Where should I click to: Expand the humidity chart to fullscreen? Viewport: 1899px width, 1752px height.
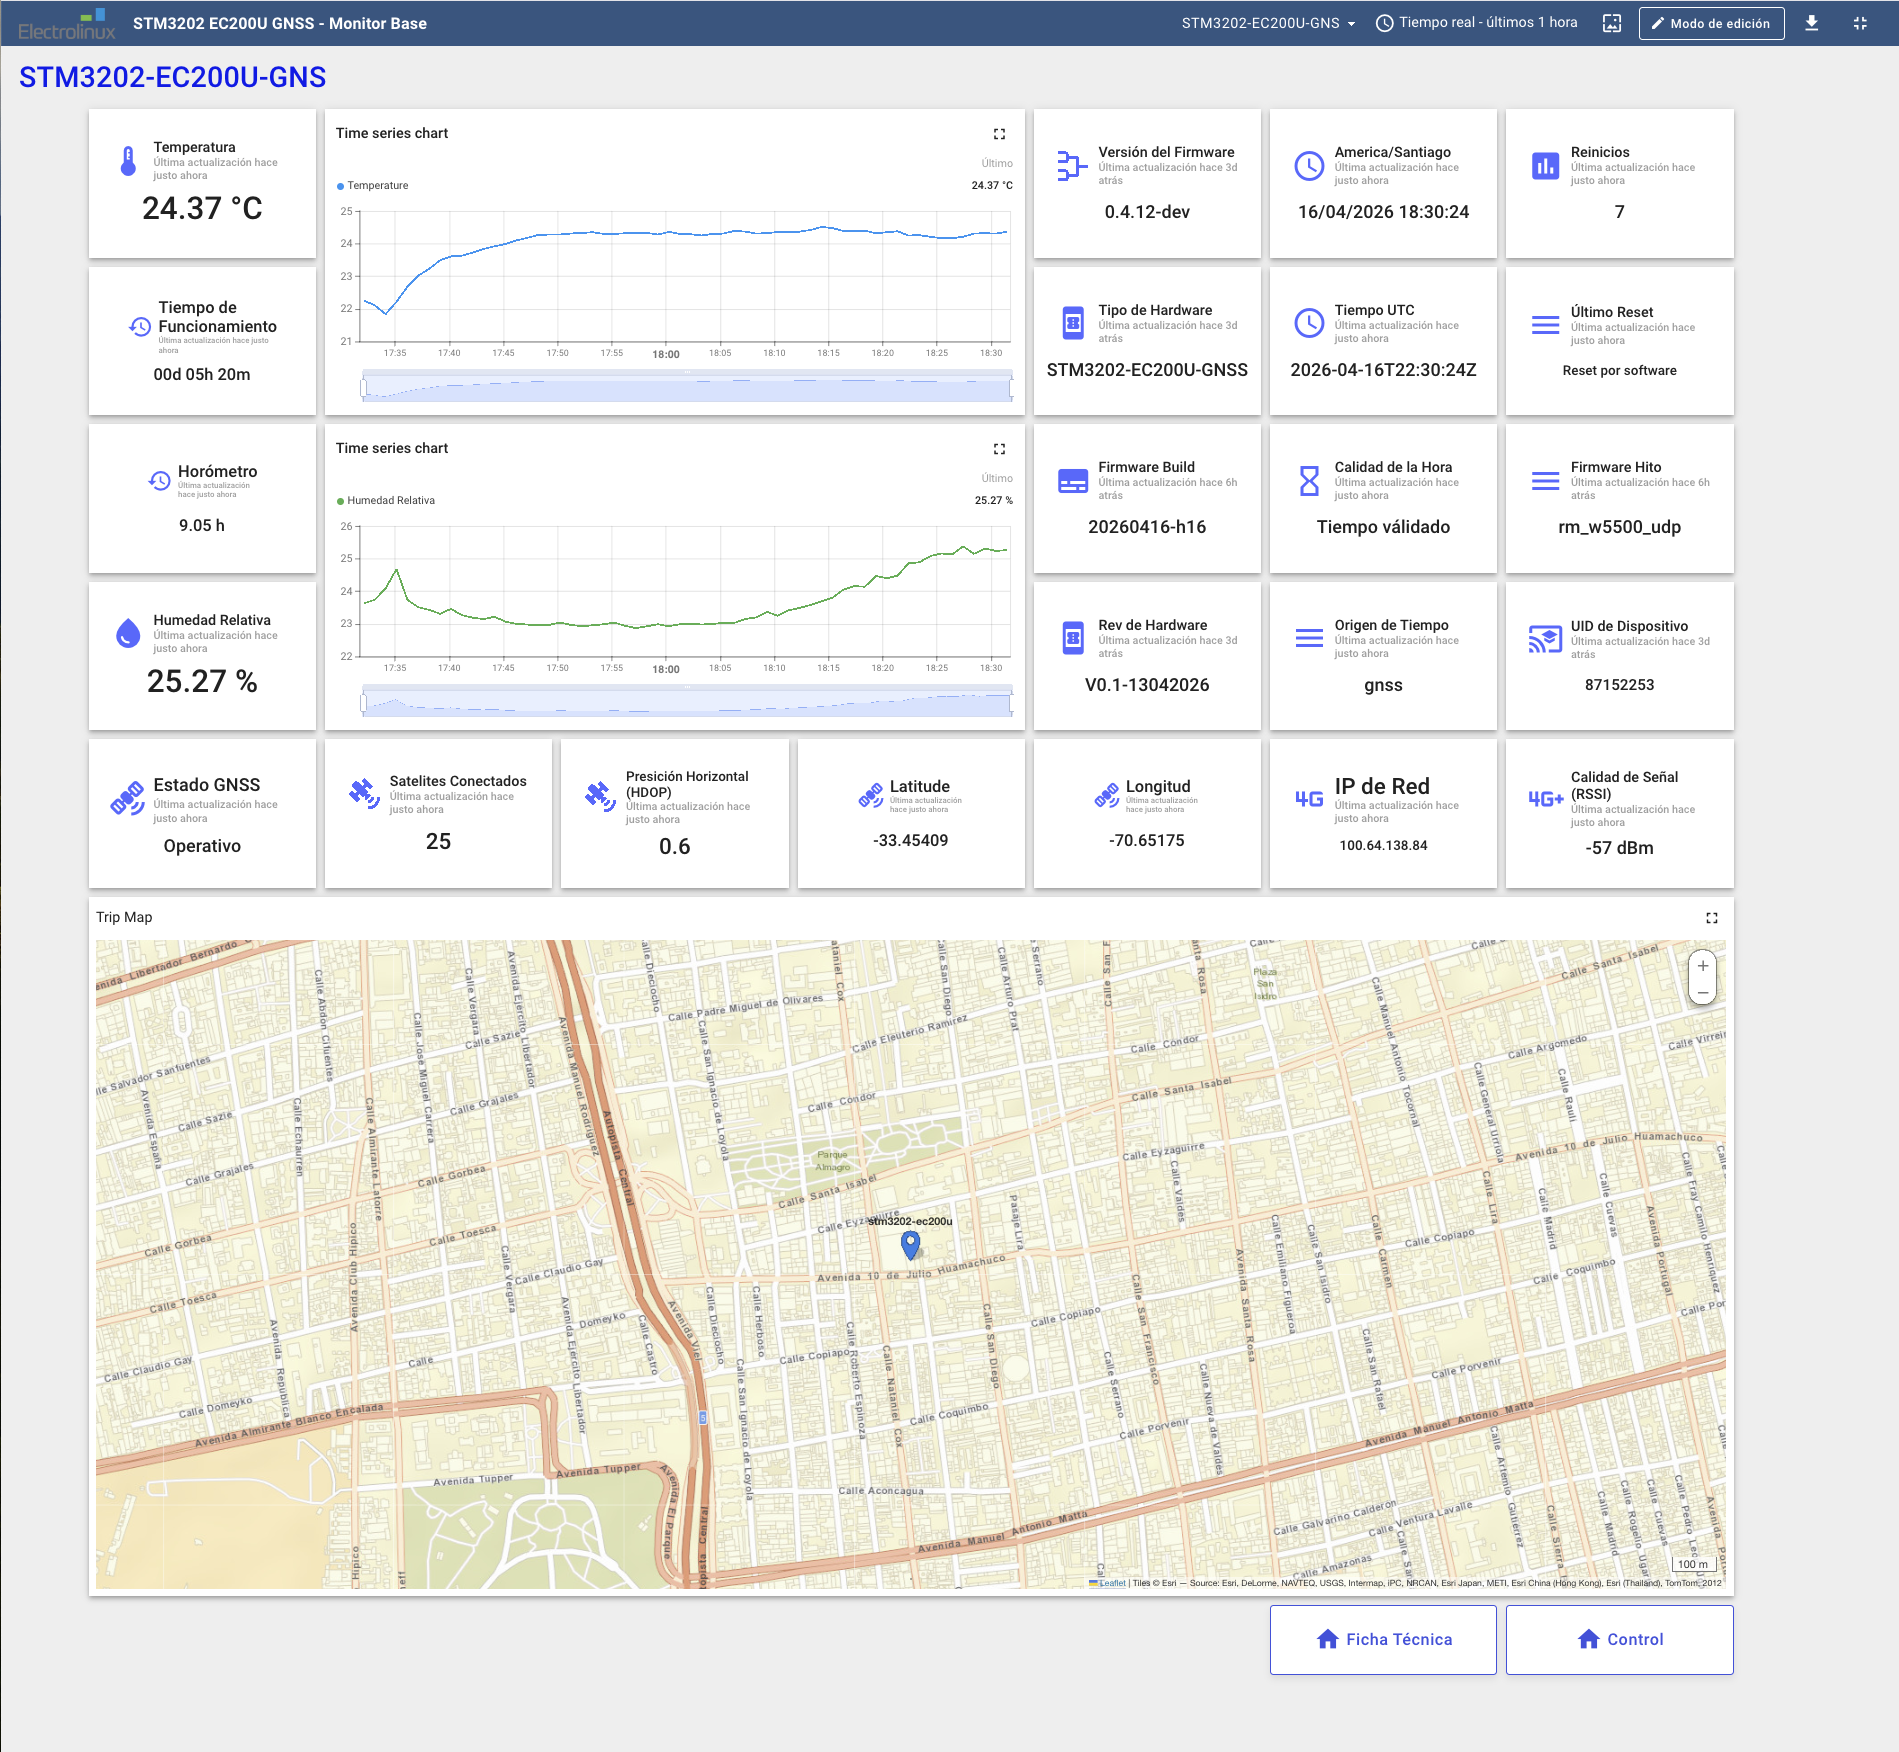(x=999, y=449)
